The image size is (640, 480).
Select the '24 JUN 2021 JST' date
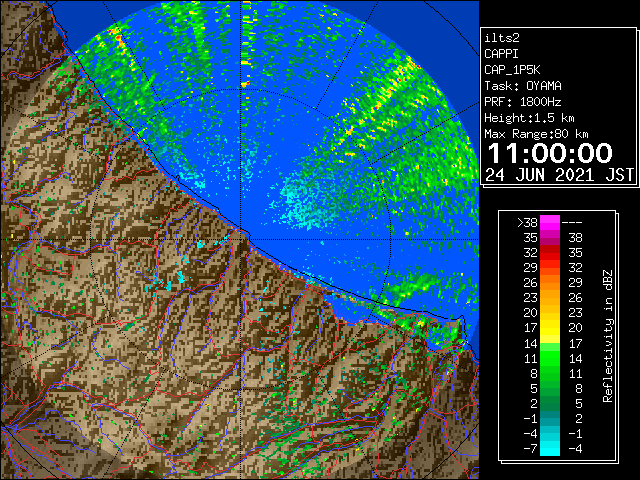[x=559, y=175]
